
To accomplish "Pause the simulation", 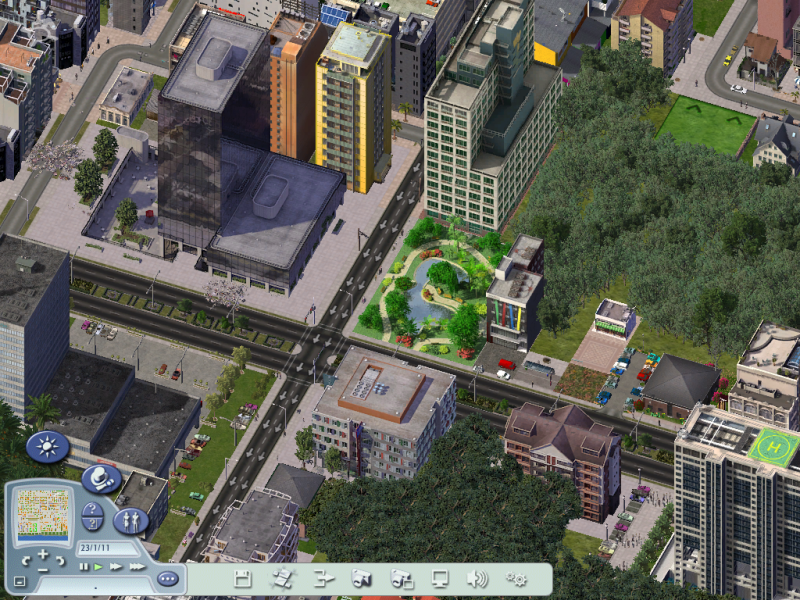I will [83, 567].
